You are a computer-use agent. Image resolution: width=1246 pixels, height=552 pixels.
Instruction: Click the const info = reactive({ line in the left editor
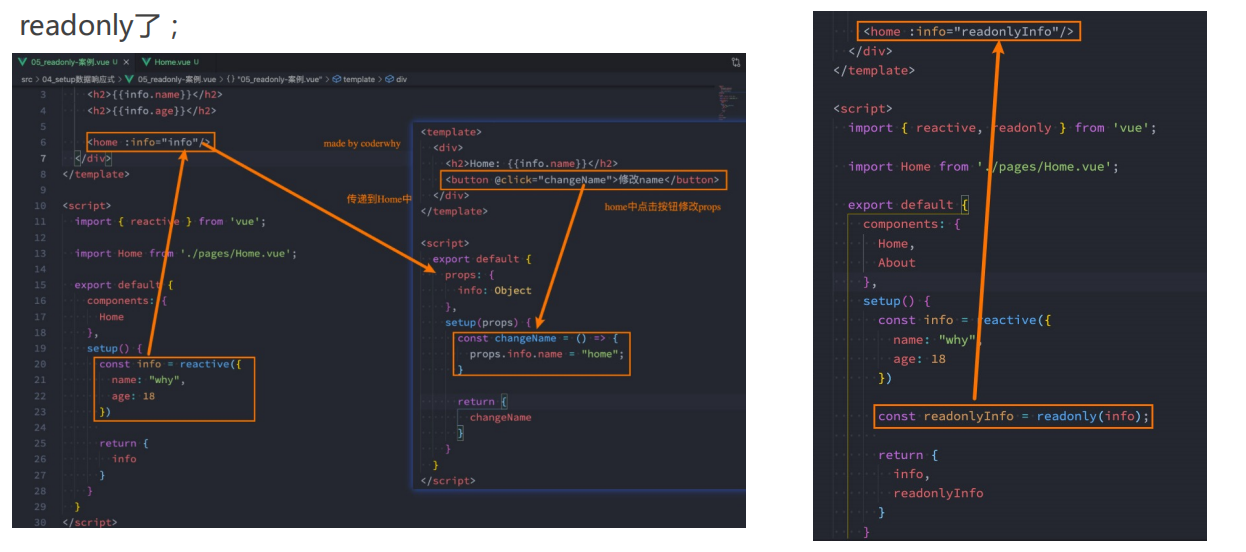pos(170,364)
